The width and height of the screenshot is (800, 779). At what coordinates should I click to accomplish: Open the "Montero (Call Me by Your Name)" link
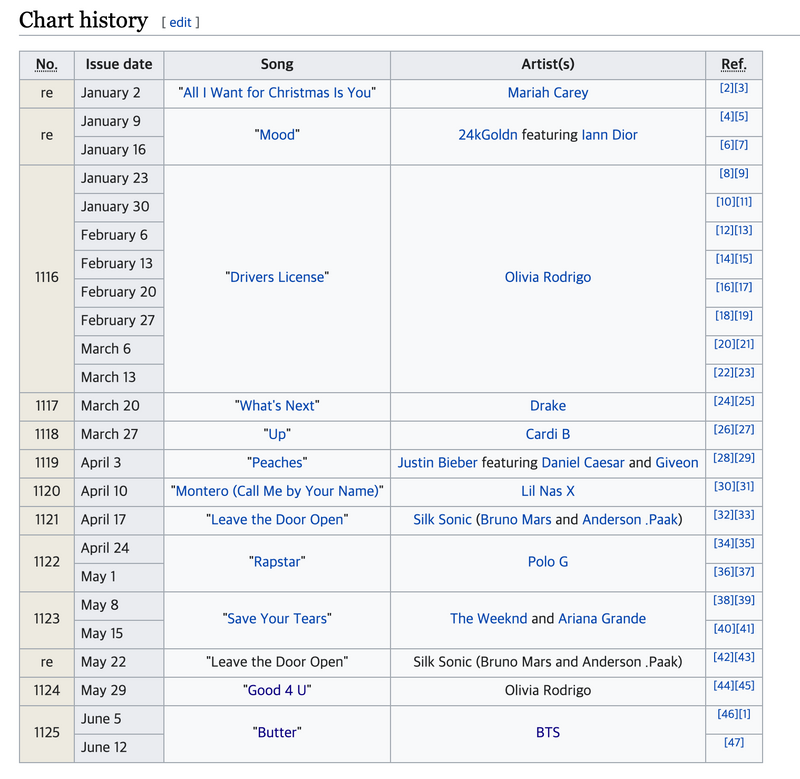click(x=277, y=492)
